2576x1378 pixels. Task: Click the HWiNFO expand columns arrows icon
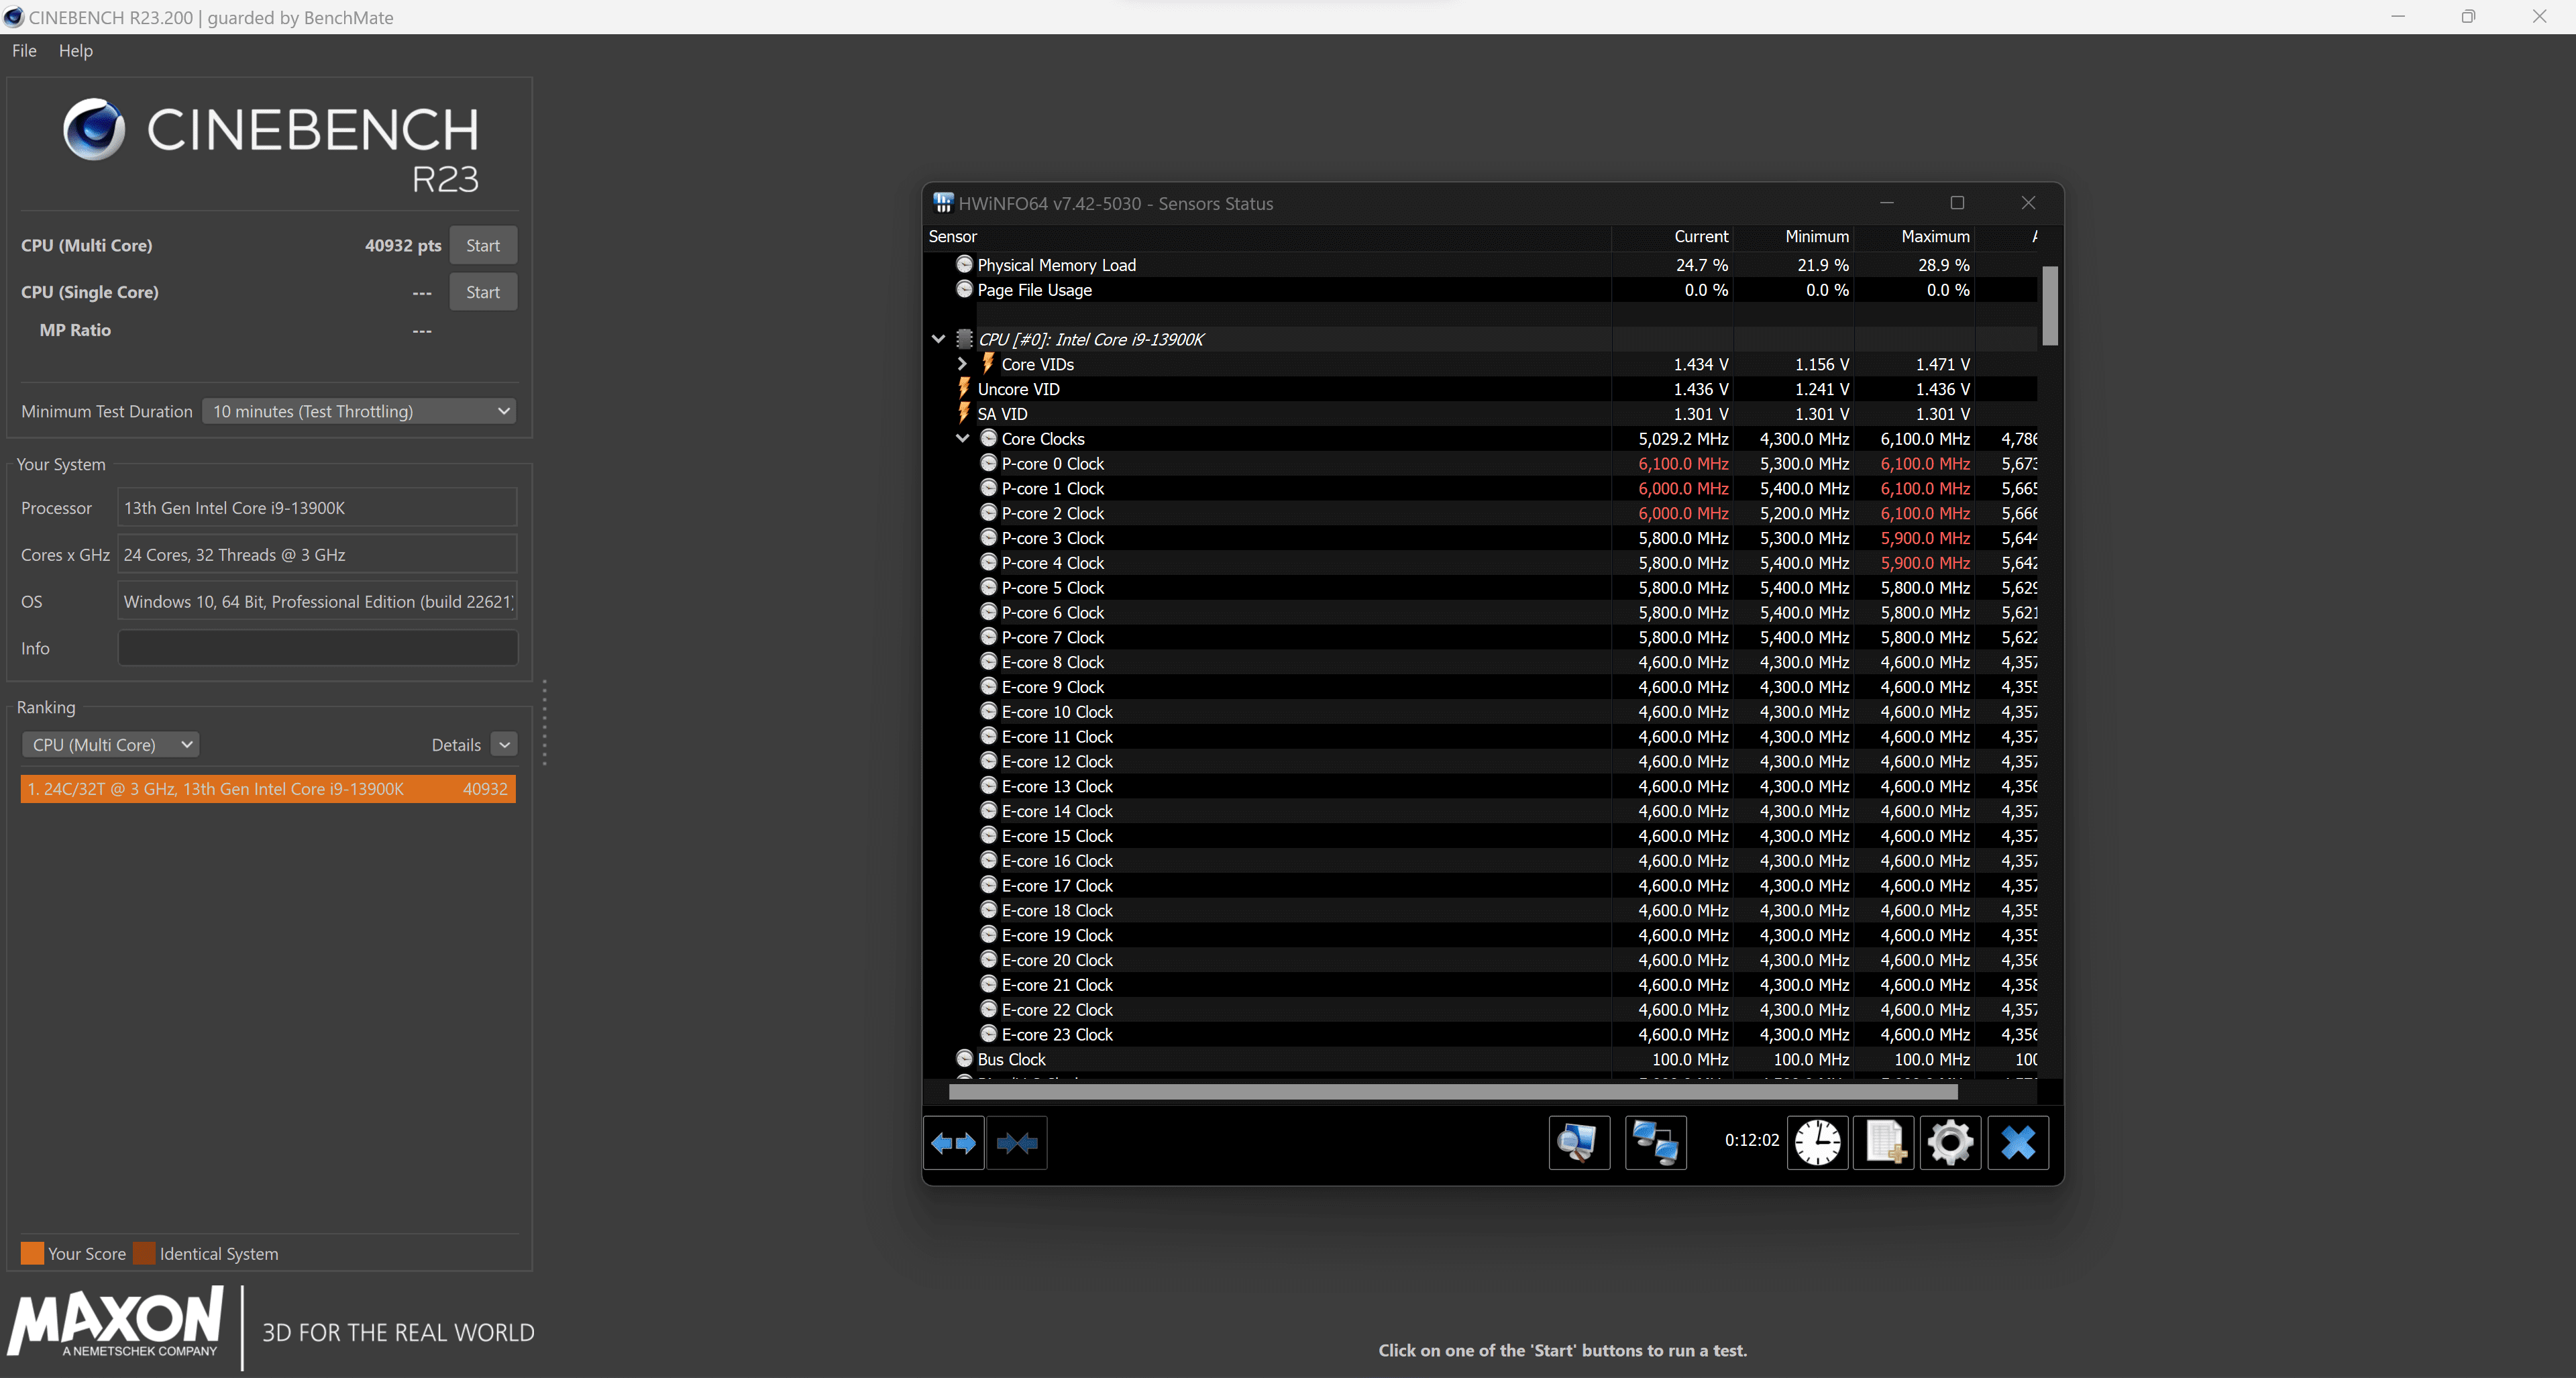pyautogui.click(x=953, y=1143)
